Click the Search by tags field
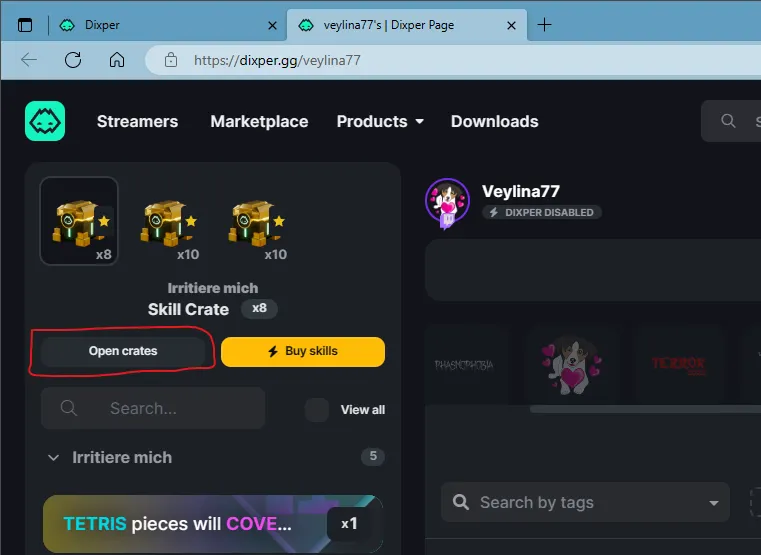The width and height of the screenshot is (761, 555). point(585,502)
